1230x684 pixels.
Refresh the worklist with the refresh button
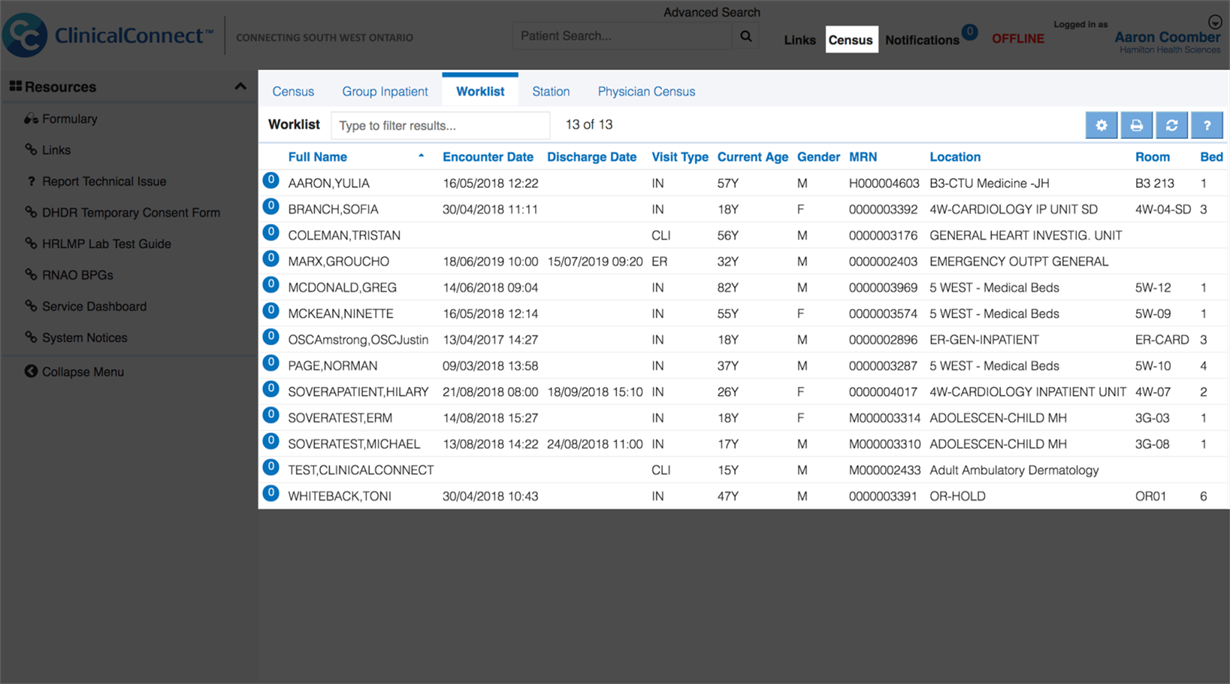pos(1171,125)
